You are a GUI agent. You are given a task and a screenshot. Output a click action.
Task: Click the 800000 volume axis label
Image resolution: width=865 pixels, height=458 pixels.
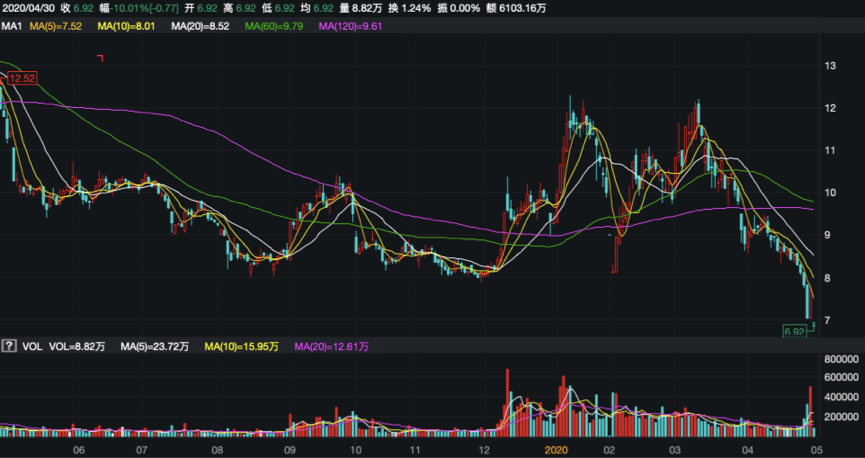click(x=842, y=358)
